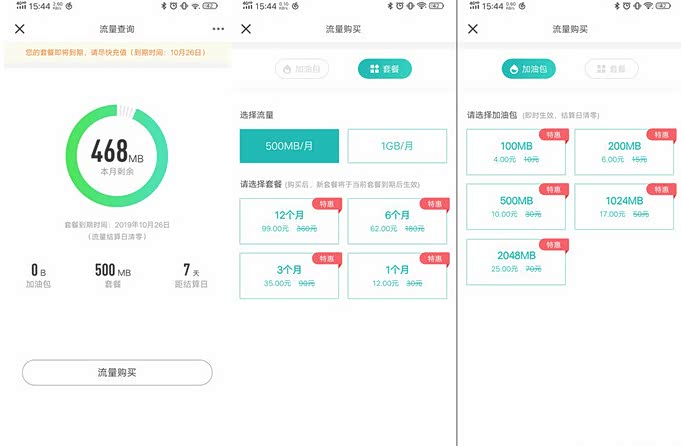Select the 6个月 plan for 62.00元
This screenshot has height=446, width=681.
[x=397, y=221]
